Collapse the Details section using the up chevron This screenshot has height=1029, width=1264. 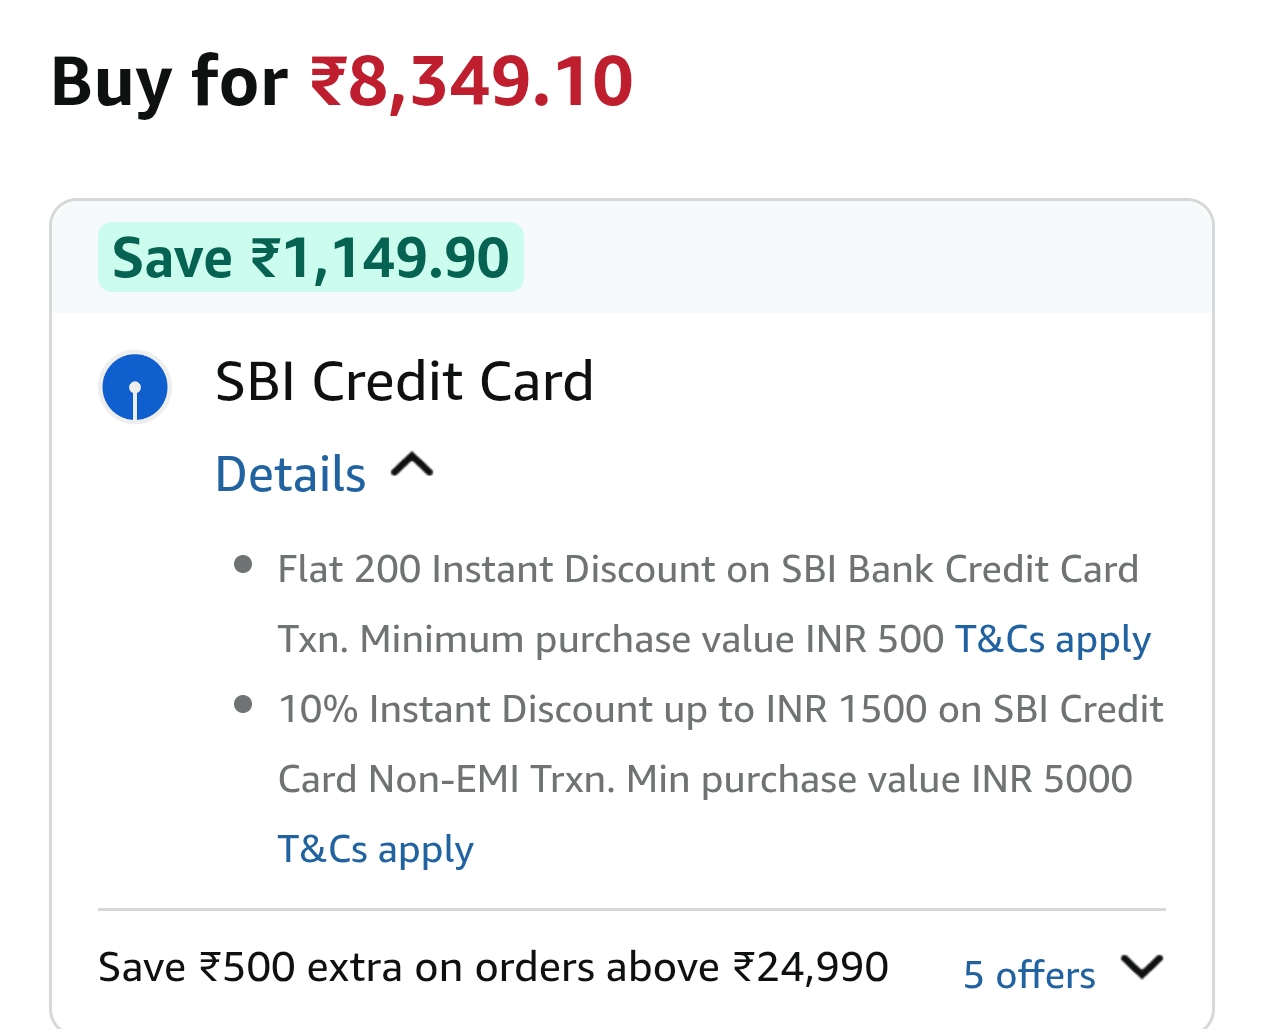pos(412,466)
